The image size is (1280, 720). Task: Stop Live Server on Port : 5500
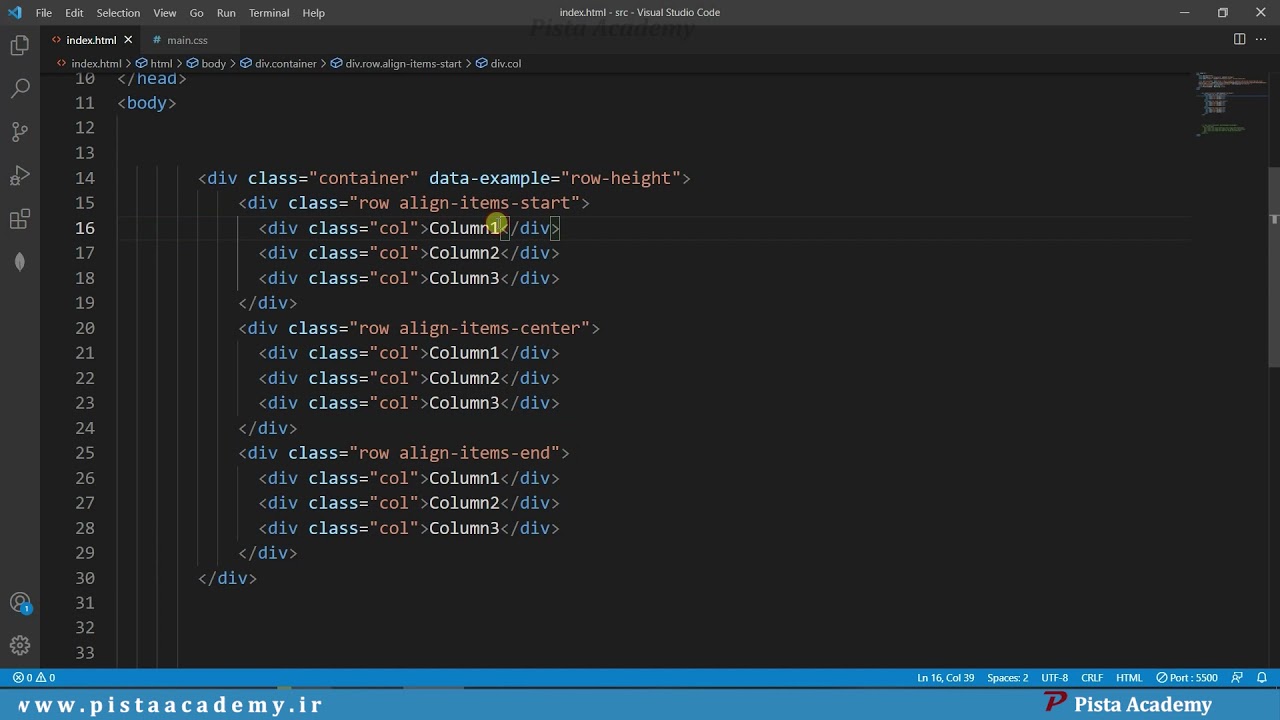pos(1187,677)
